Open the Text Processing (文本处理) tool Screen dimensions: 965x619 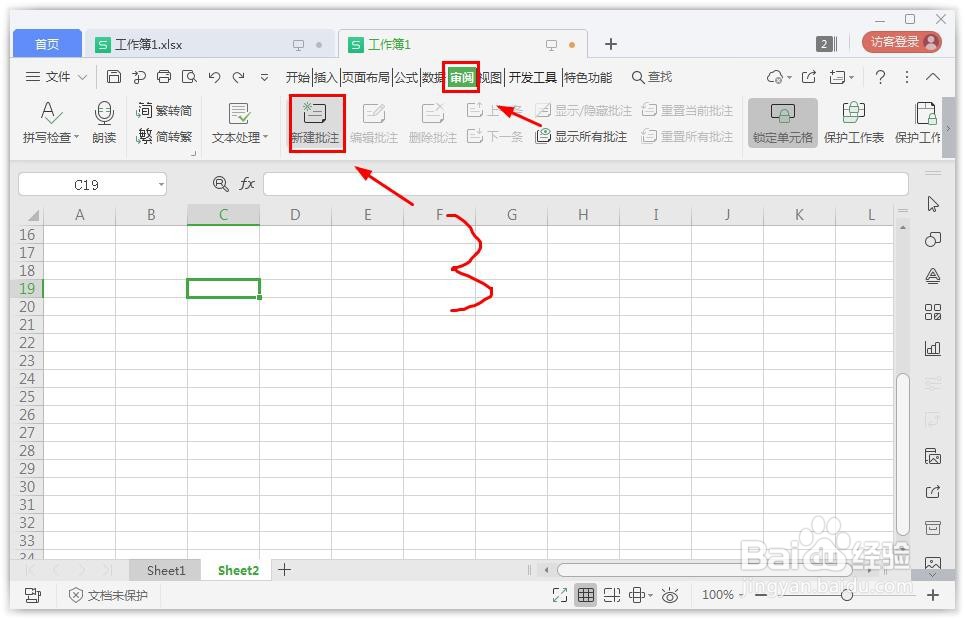tap(239, 122)
